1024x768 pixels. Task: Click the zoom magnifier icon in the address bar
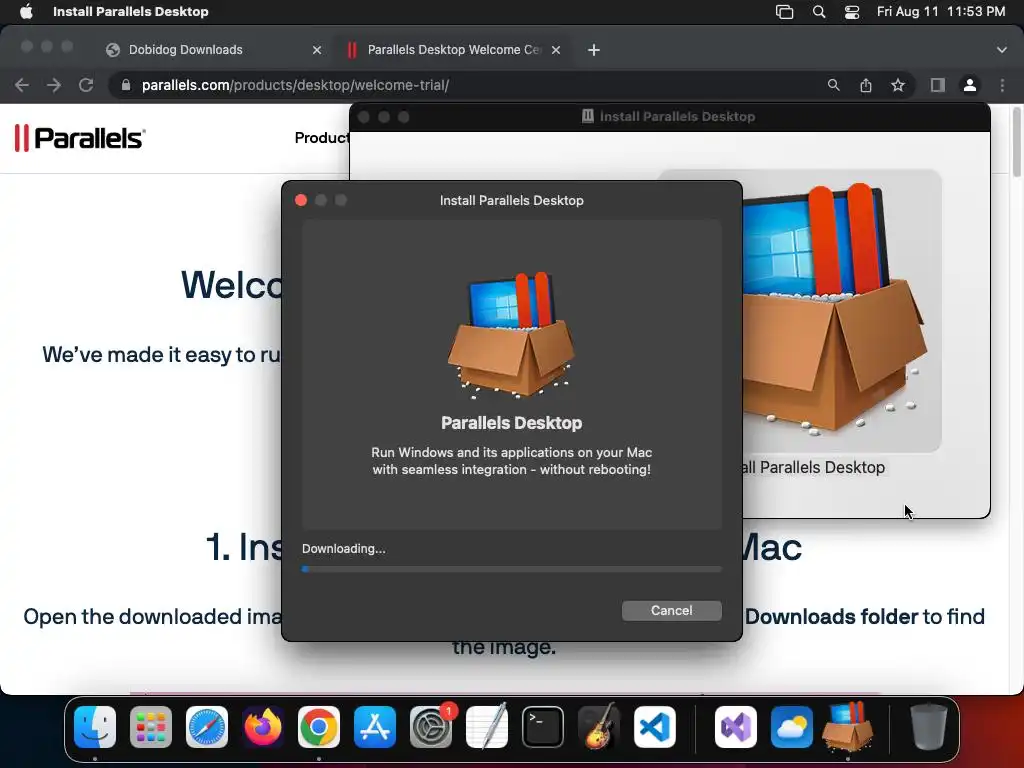point(833,85)
